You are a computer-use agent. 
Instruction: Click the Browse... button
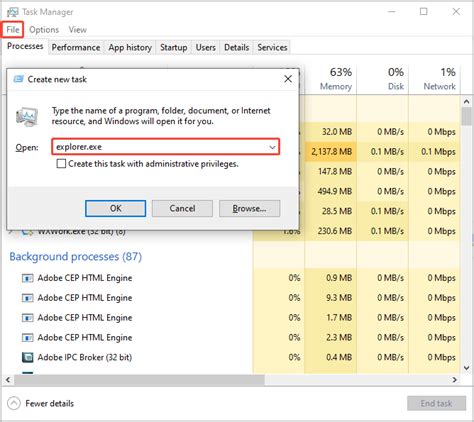pyautogui.click(x=249, y=208)
